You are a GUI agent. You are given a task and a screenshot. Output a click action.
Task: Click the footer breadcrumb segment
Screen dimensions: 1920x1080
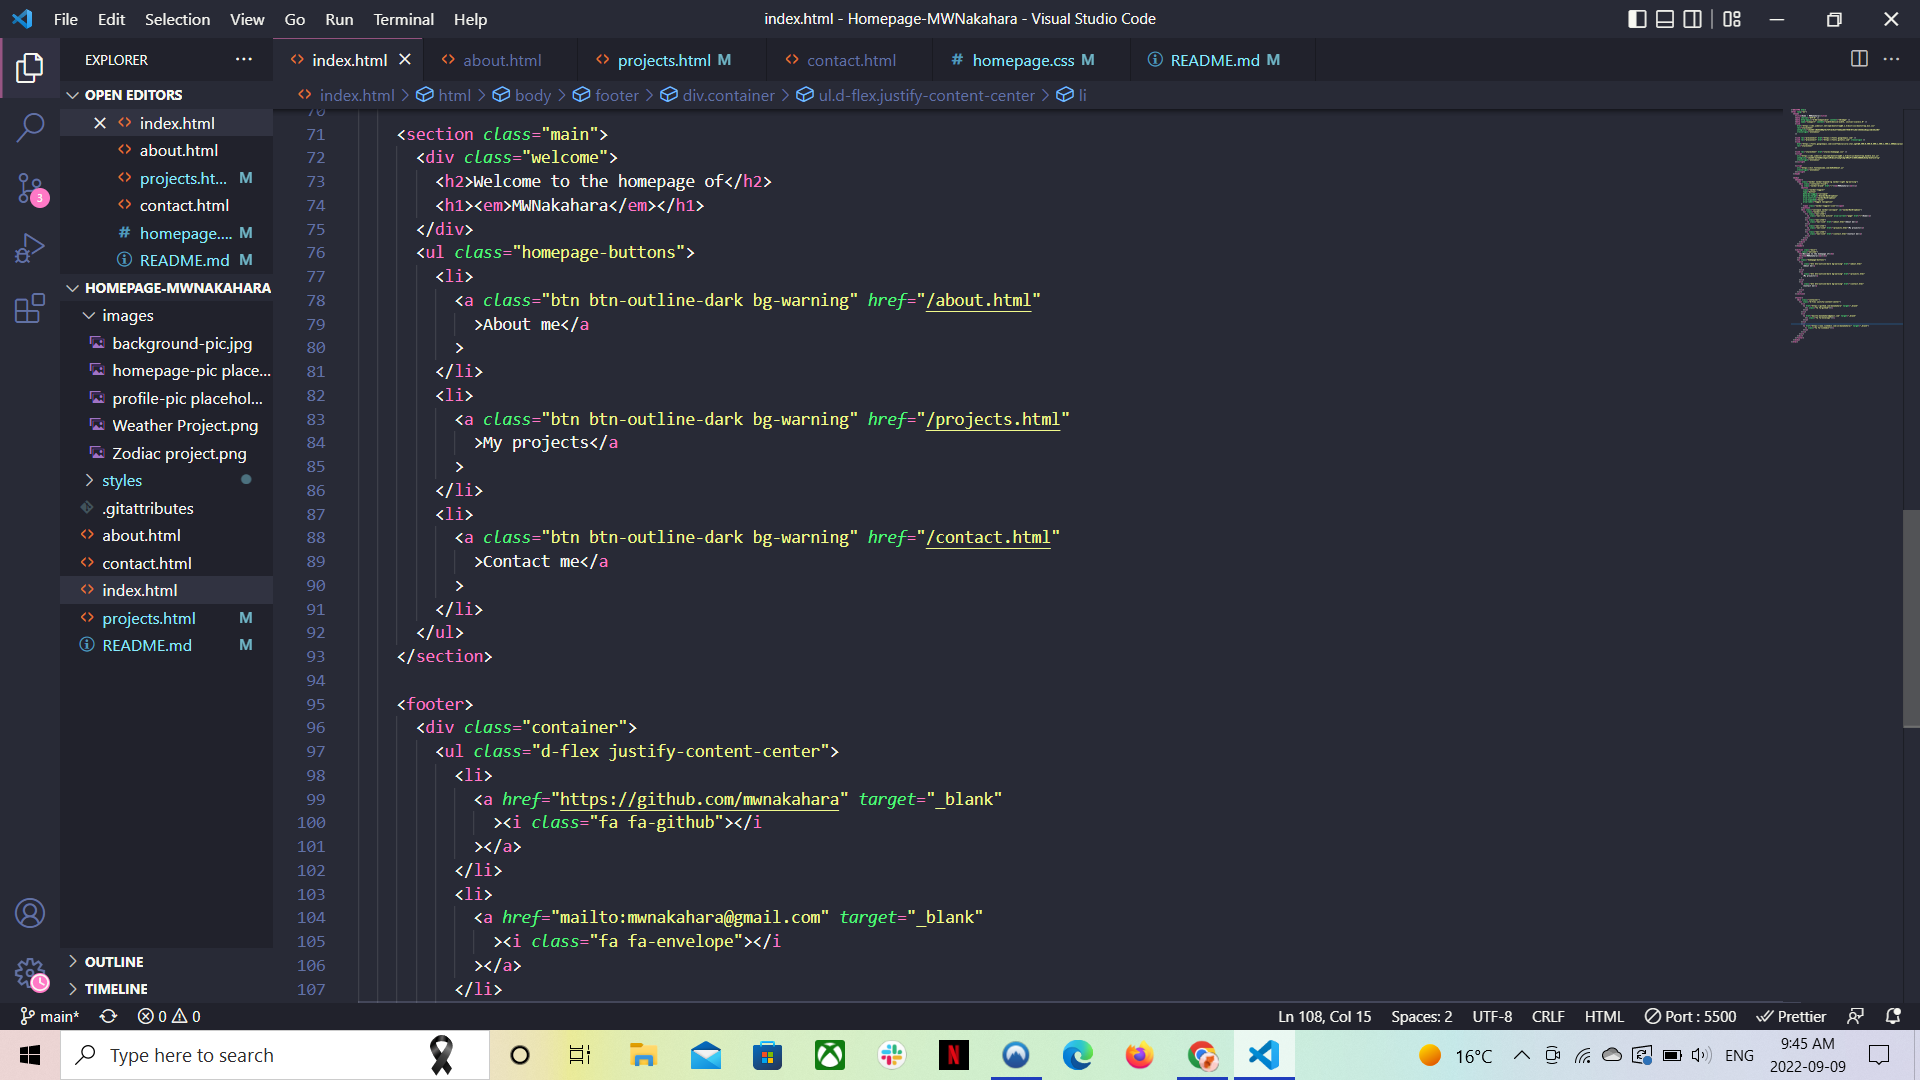click(605, 95)
